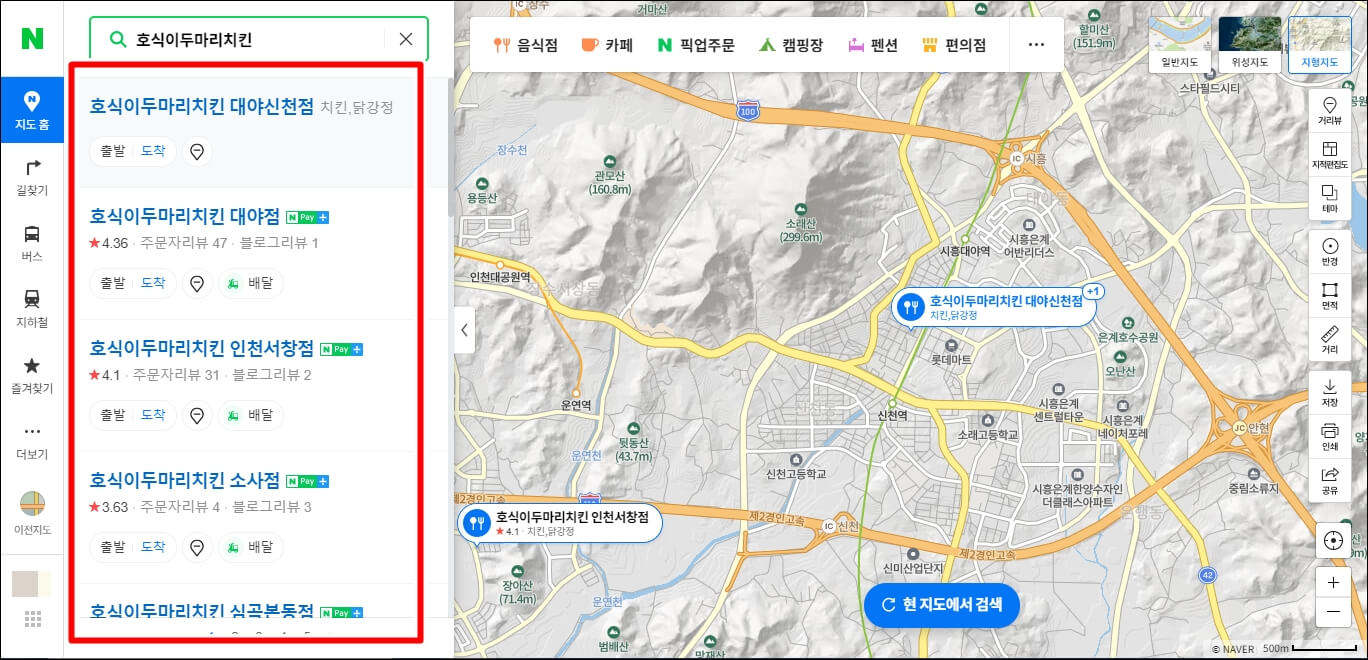Screen dimensions: 1368x660
Task: Zoom out map with minus button
Action: point(1333,612)
